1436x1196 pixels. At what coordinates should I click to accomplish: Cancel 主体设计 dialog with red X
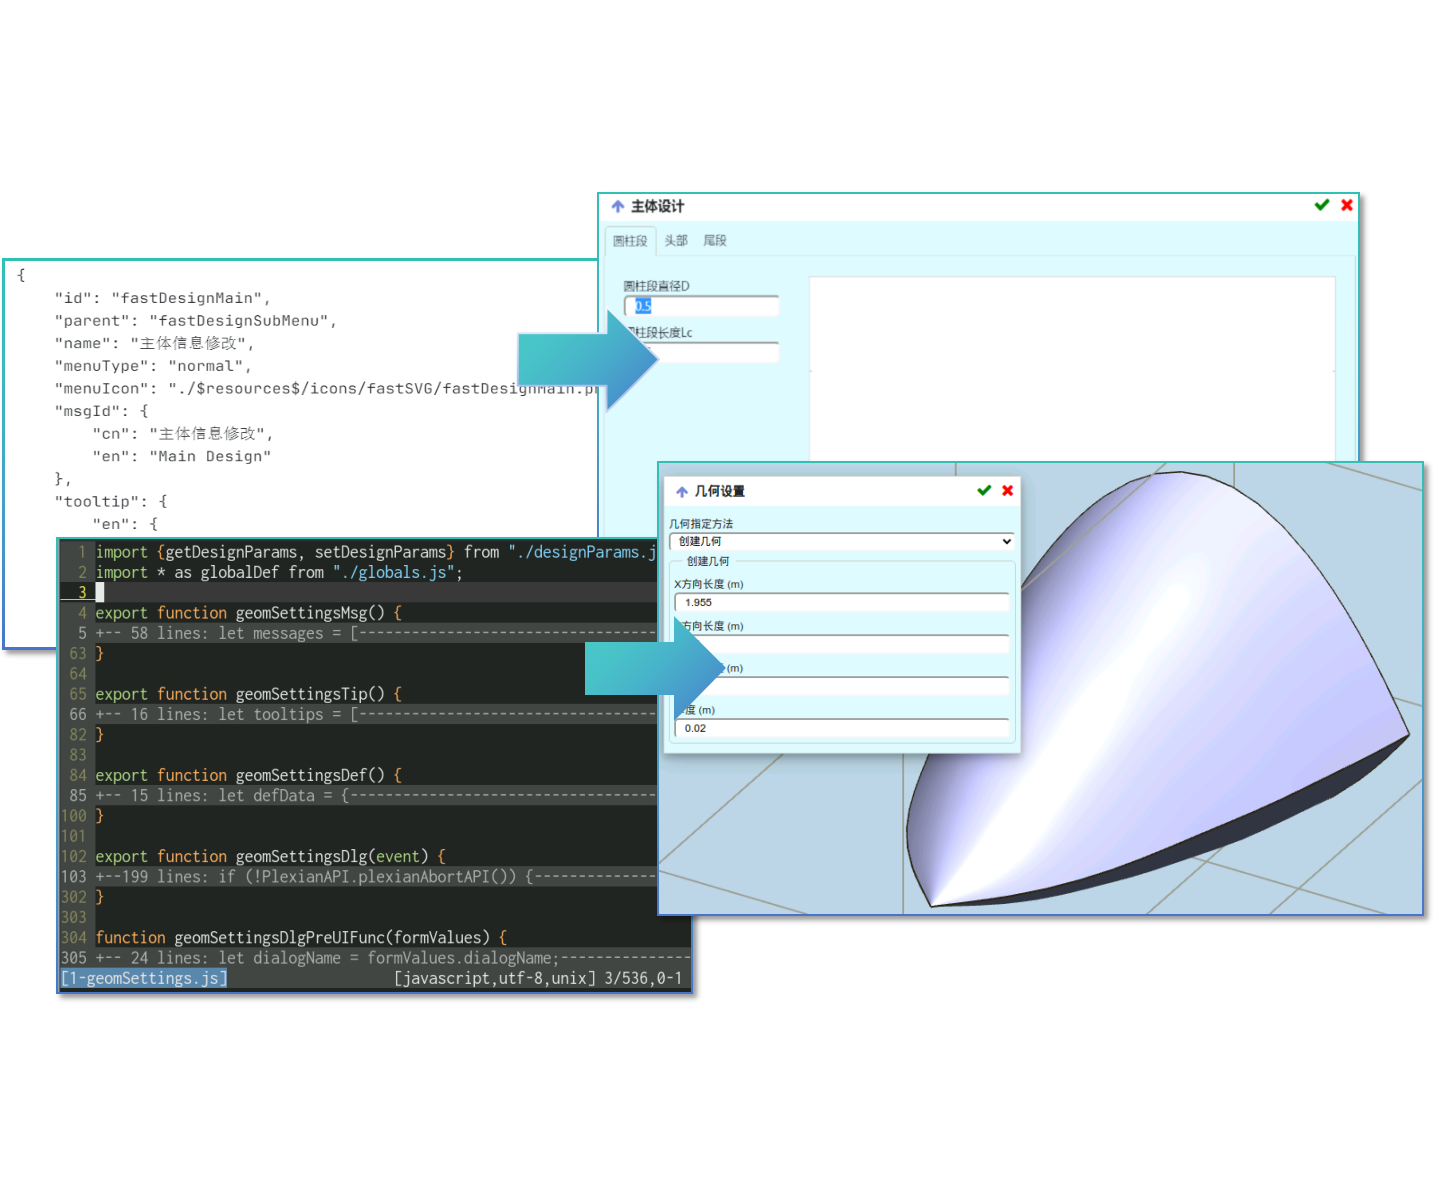coord(1347,205)
